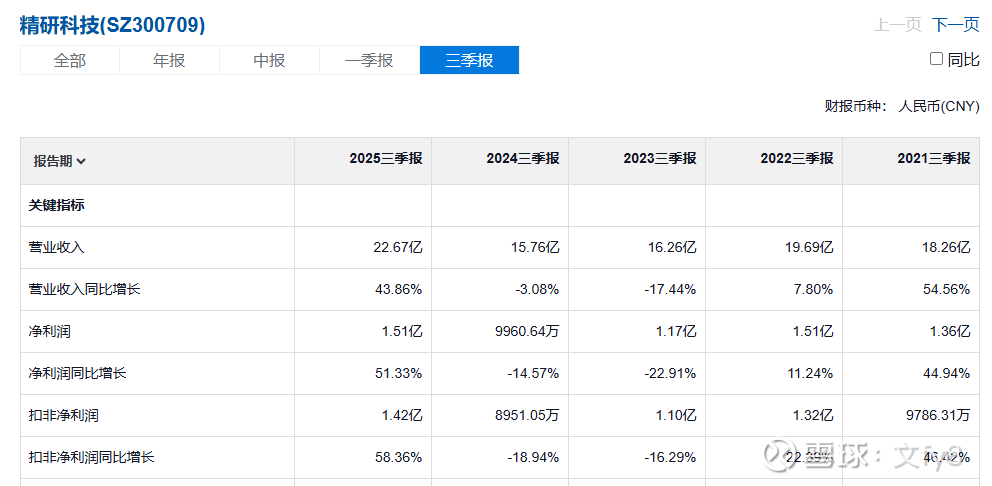Click the 2025三季报 column header
Screen dimensions: 992x486
click(x=385, y=159)
